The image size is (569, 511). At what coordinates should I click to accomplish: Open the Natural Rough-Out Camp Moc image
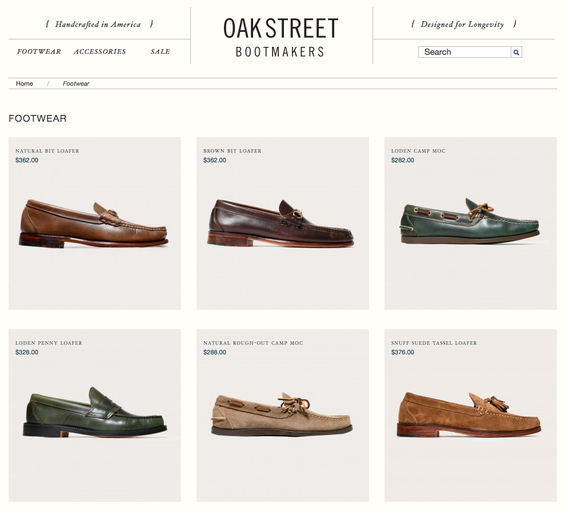click(x=281, y=414)
